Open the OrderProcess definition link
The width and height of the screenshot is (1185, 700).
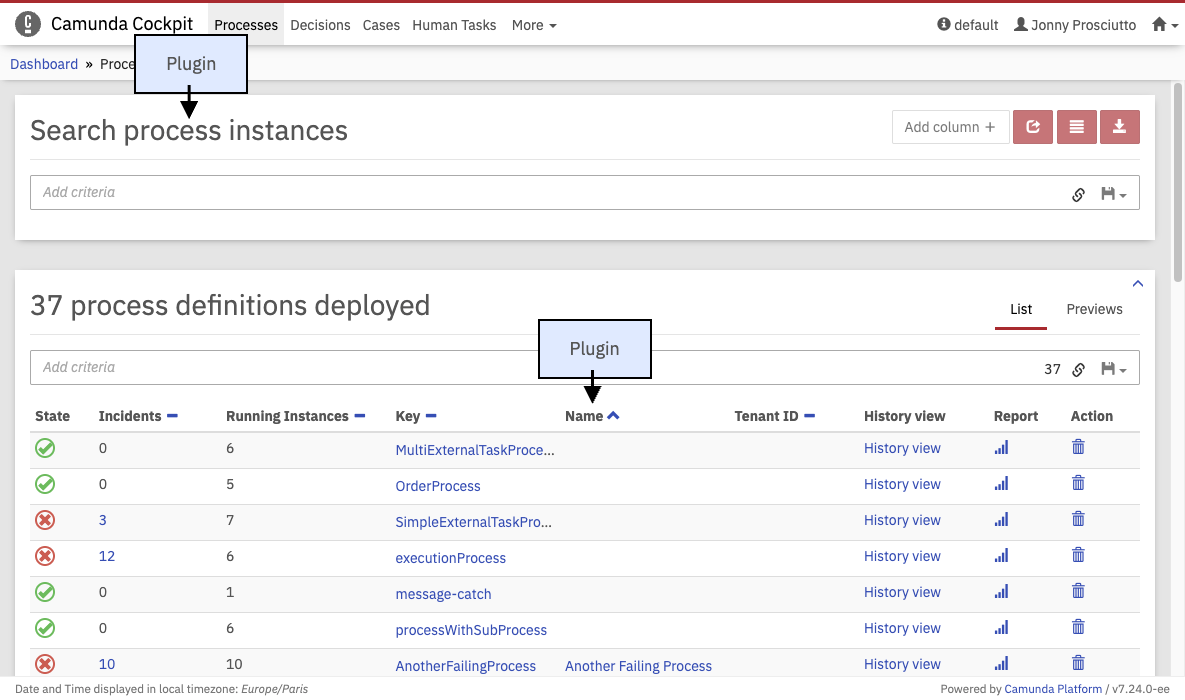click(x=438, y=486)
